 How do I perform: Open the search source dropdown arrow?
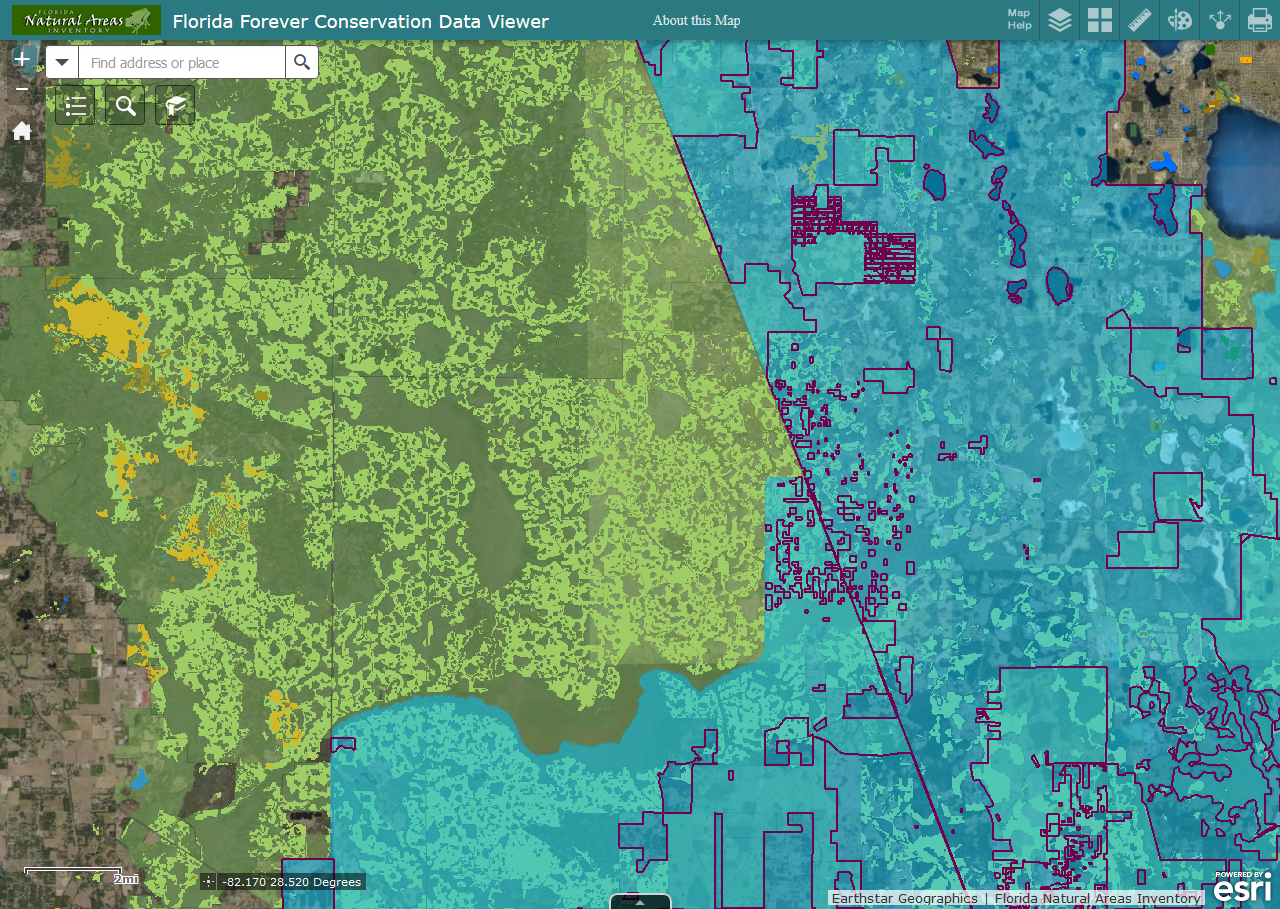point(61,62)
